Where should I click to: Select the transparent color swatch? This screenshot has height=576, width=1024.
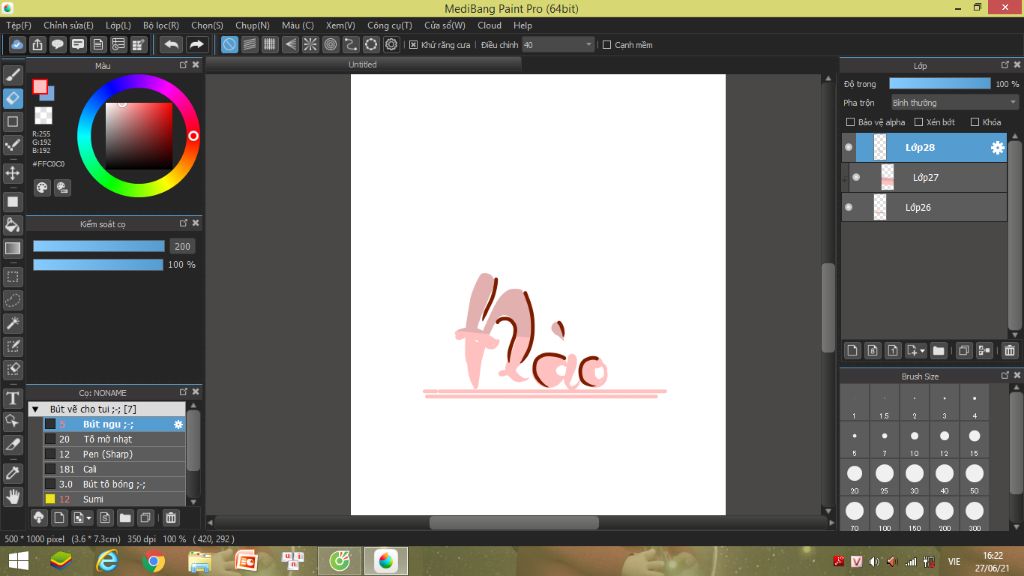[43, 116]
